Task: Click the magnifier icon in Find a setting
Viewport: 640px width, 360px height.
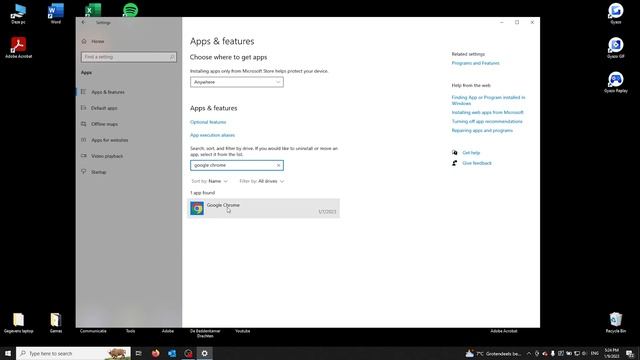Action: tap(172, 57)
